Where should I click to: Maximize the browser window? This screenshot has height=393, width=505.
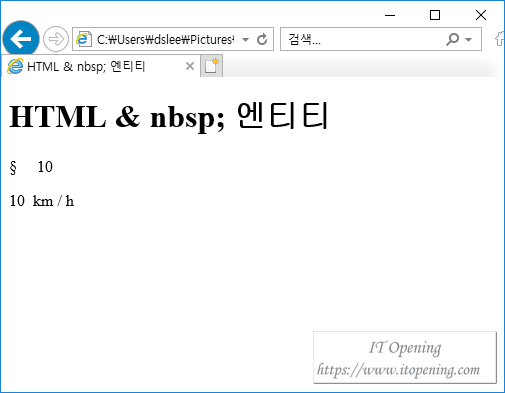click(x=435, y=15)
